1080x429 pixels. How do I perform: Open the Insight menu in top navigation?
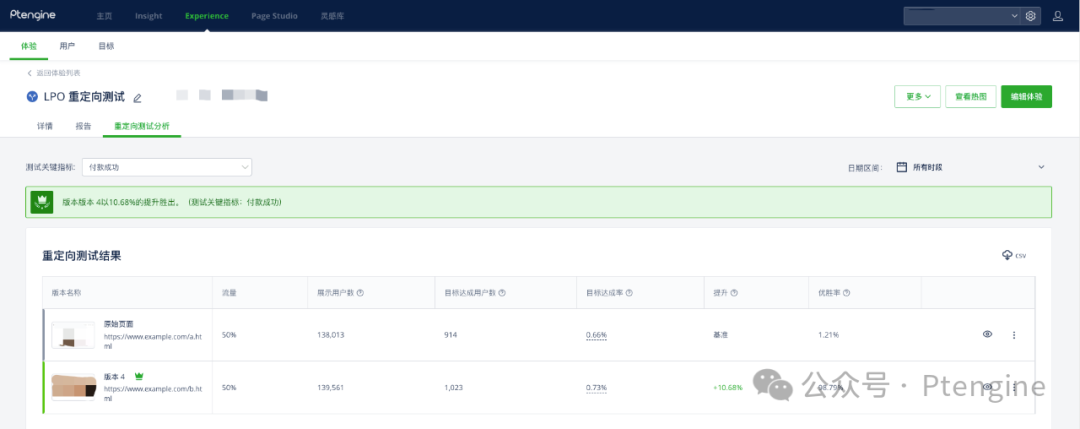pyautogui.click(x=148, y=16)
